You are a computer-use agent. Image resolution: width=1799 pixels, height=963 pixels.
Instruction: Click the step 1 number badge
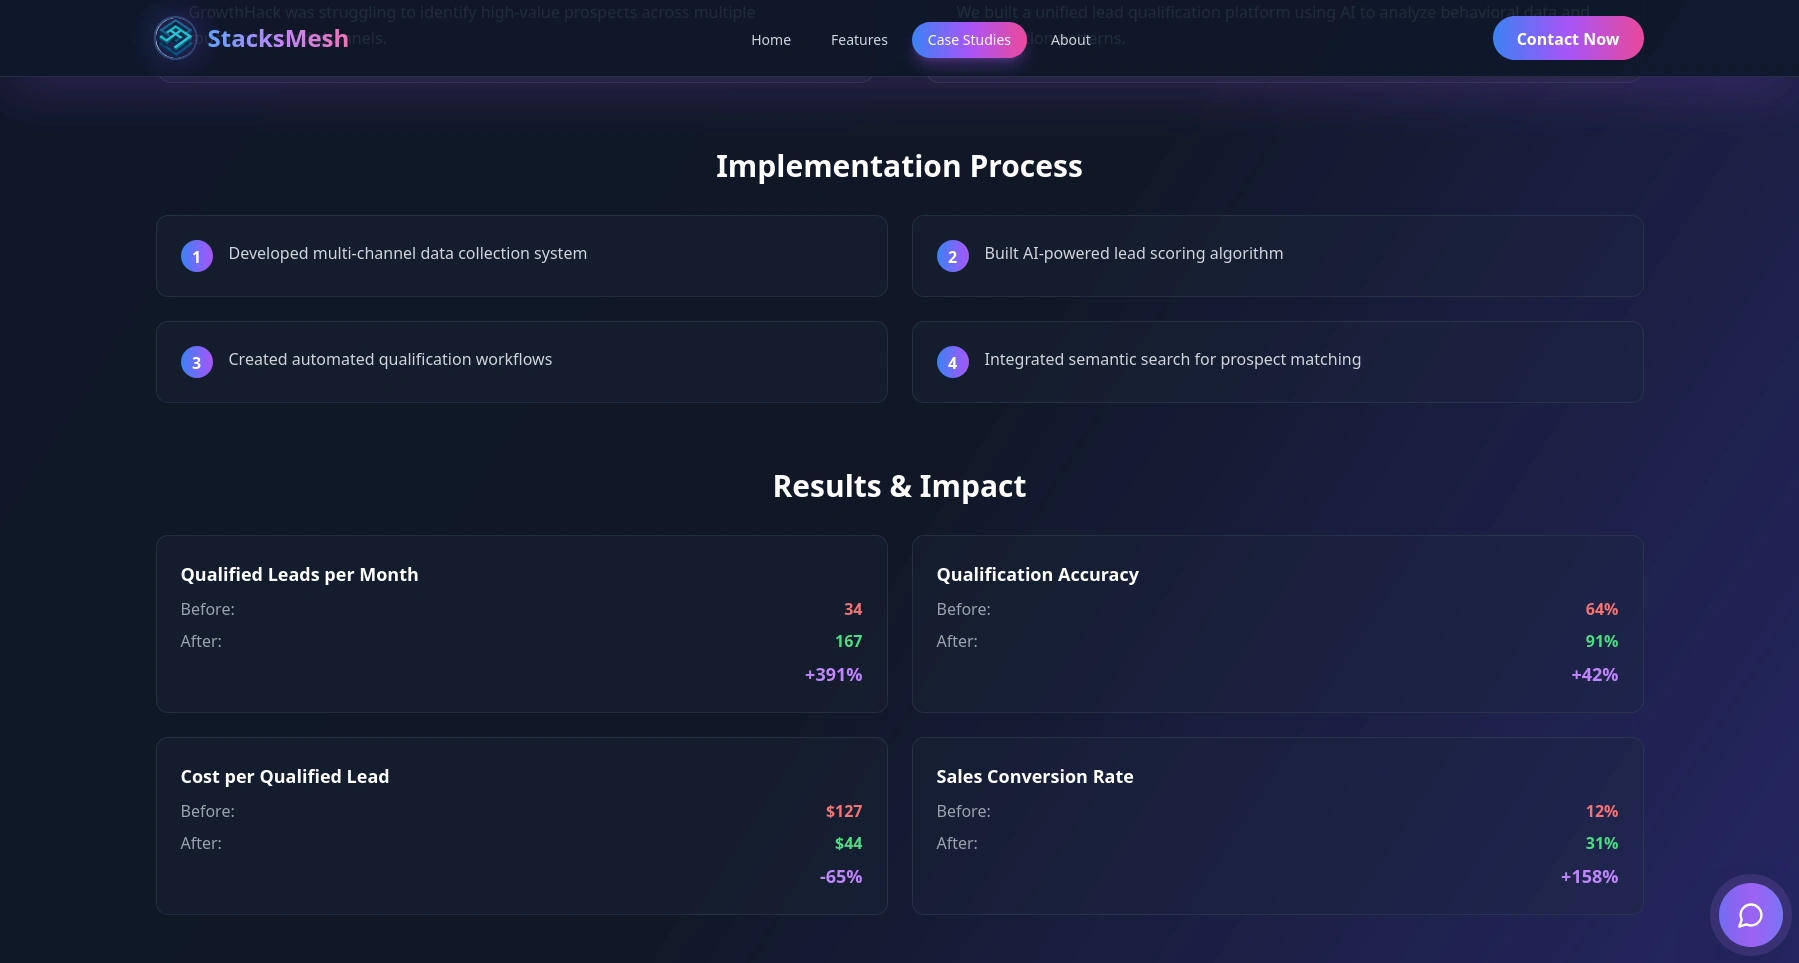197,256
